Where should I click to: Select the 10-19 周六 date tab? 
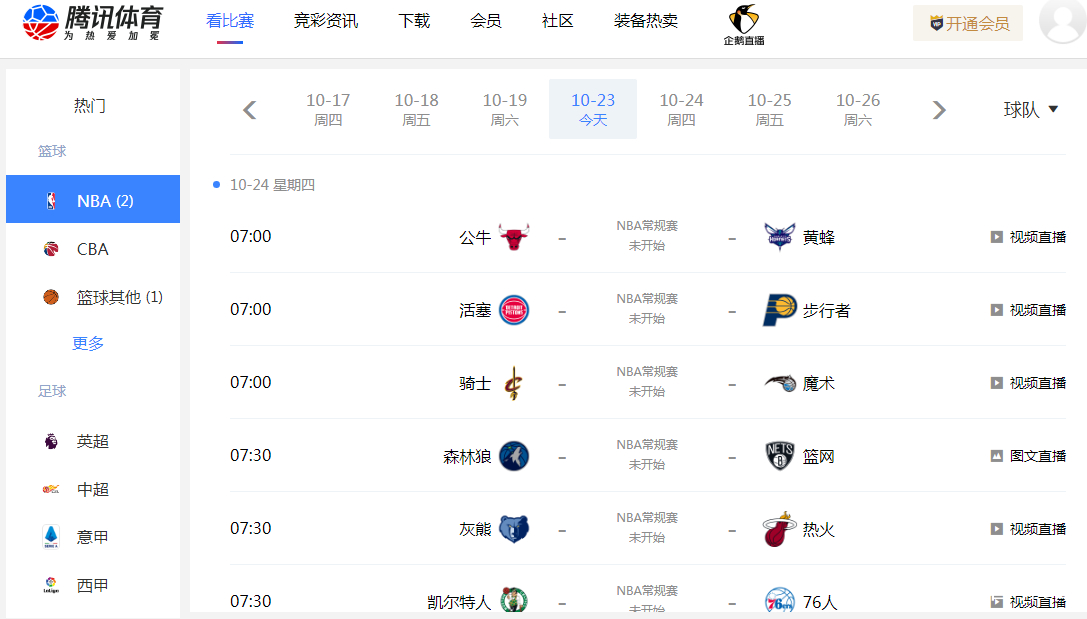point(505,110)
